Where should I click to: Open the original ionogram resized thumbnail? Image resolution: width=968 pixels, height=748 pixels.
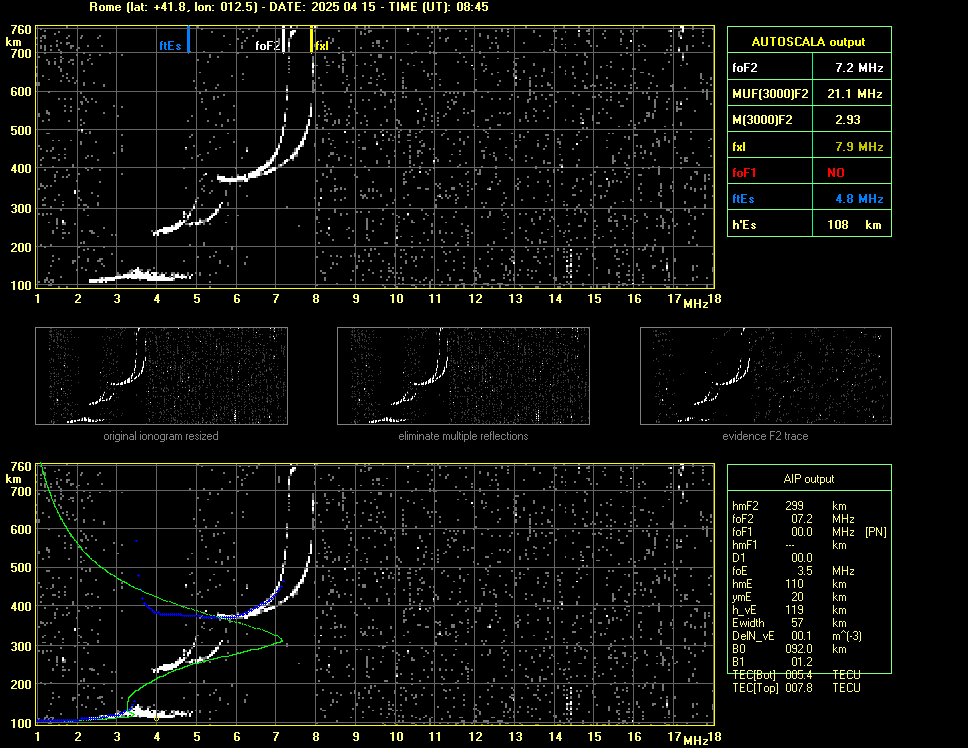(x=161, y=376)
